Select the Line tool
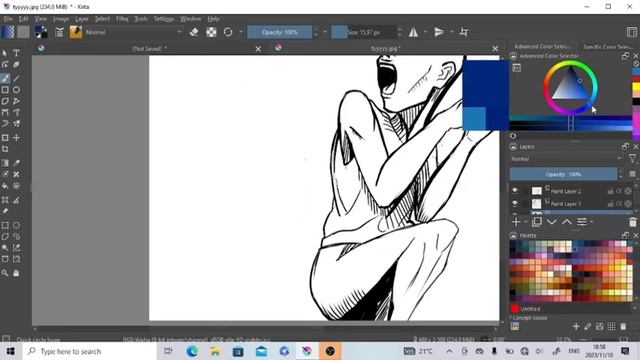The height and width of the screenshot is (360, 640). click(16, 78)
